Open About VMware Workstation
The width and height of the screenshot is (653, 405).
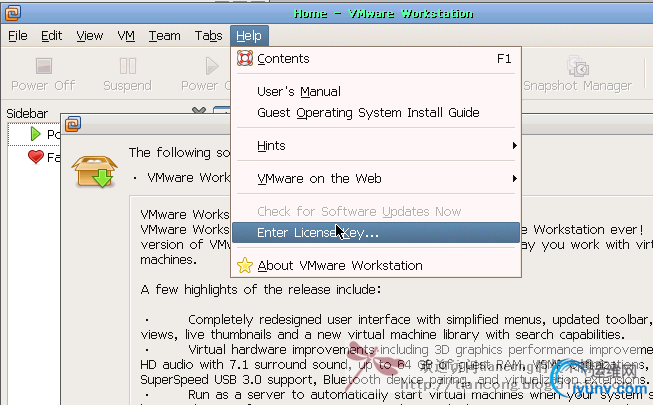click(376, 265)
